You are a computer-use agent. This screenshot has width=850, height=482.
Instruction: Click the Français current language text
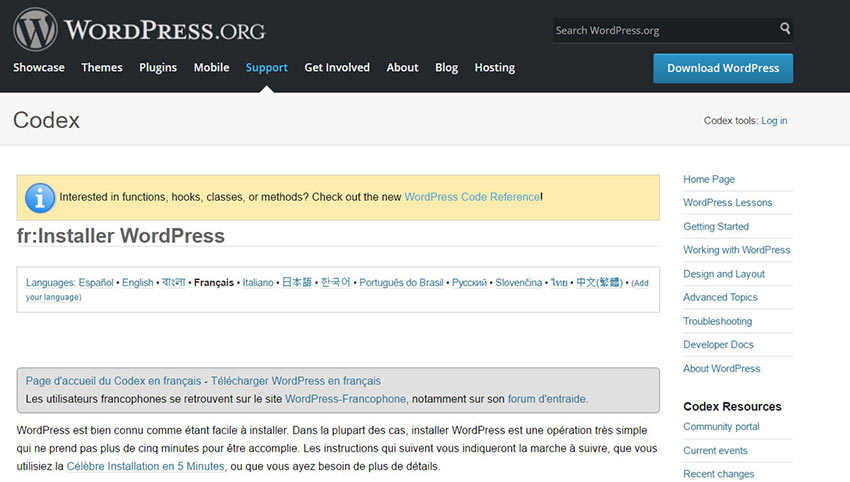pyautogui.click(x=214, y=282)
